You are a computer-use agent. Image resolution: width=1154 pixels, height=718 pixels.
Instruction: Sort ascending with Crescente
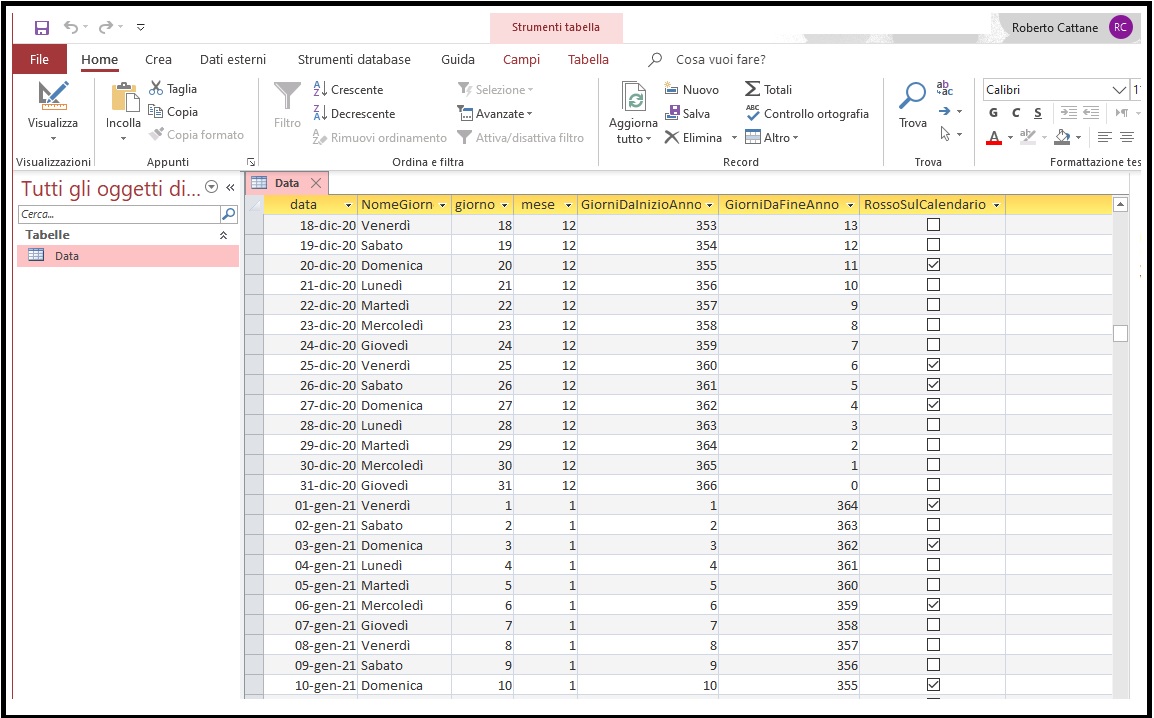coord(348,89)
